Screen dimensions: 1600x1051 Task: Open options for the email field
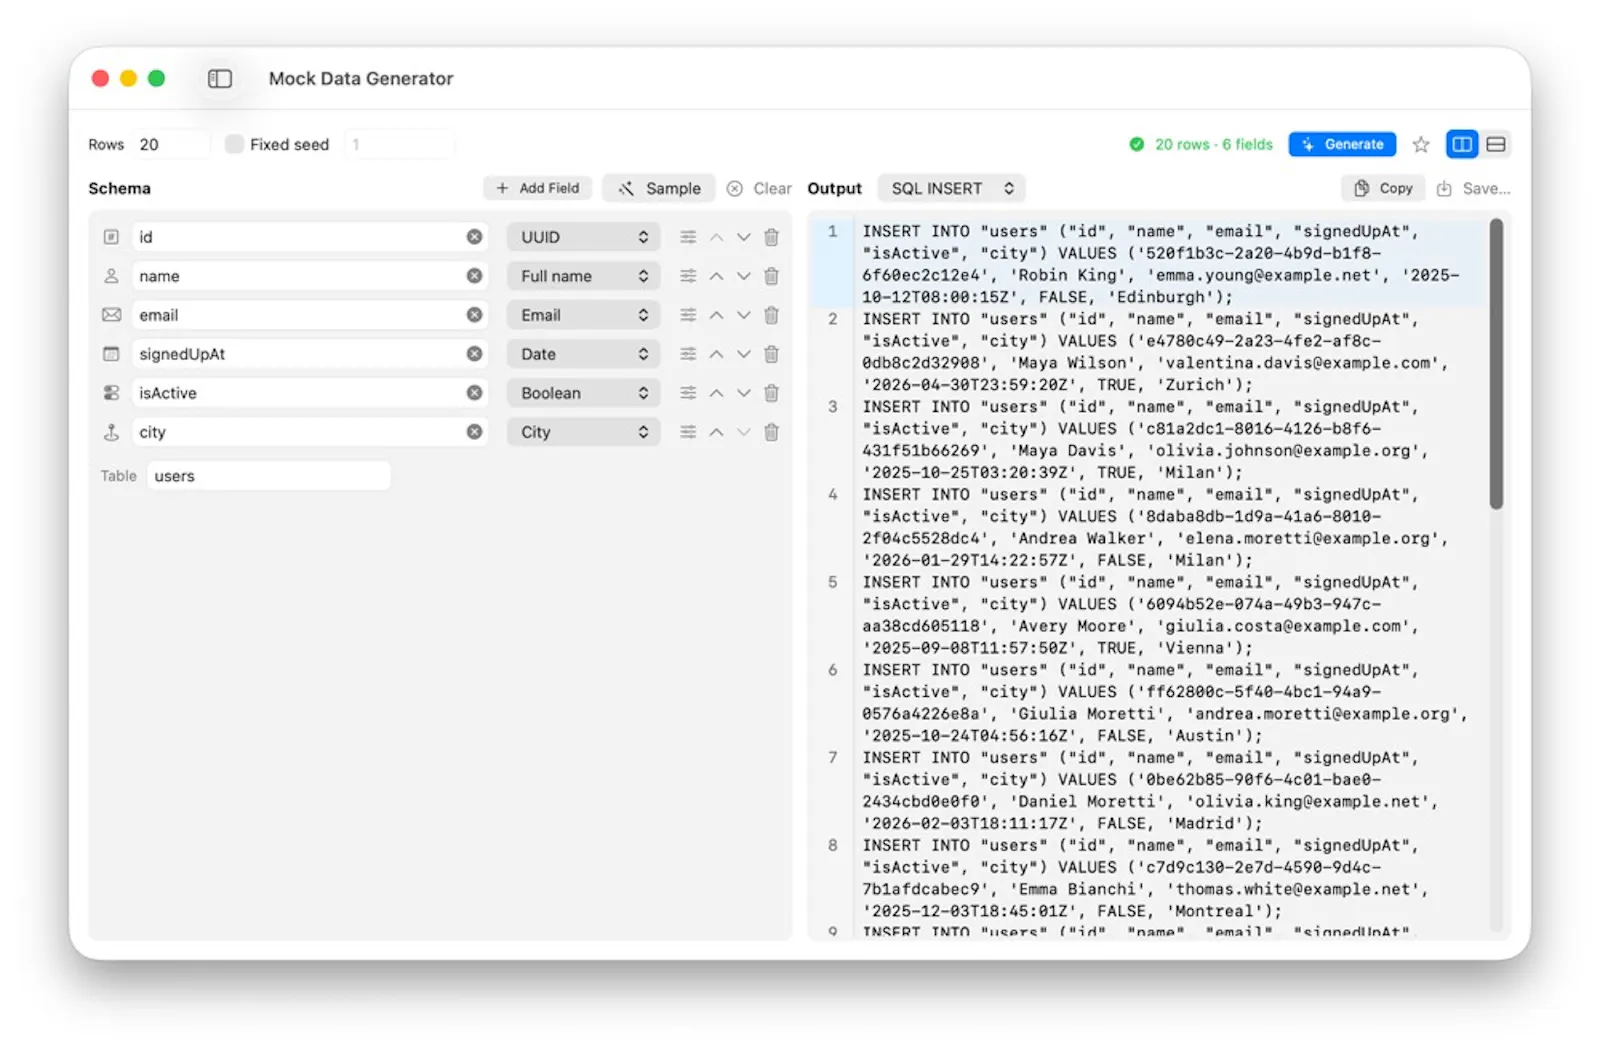pyautogui.click(x=688, y=315)
